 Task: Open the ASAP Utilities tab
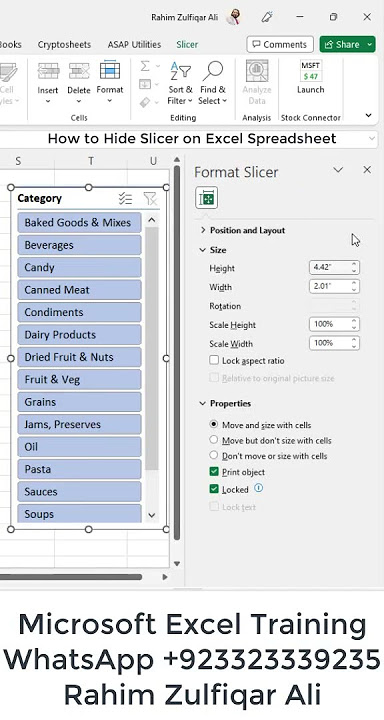[134, 45]
